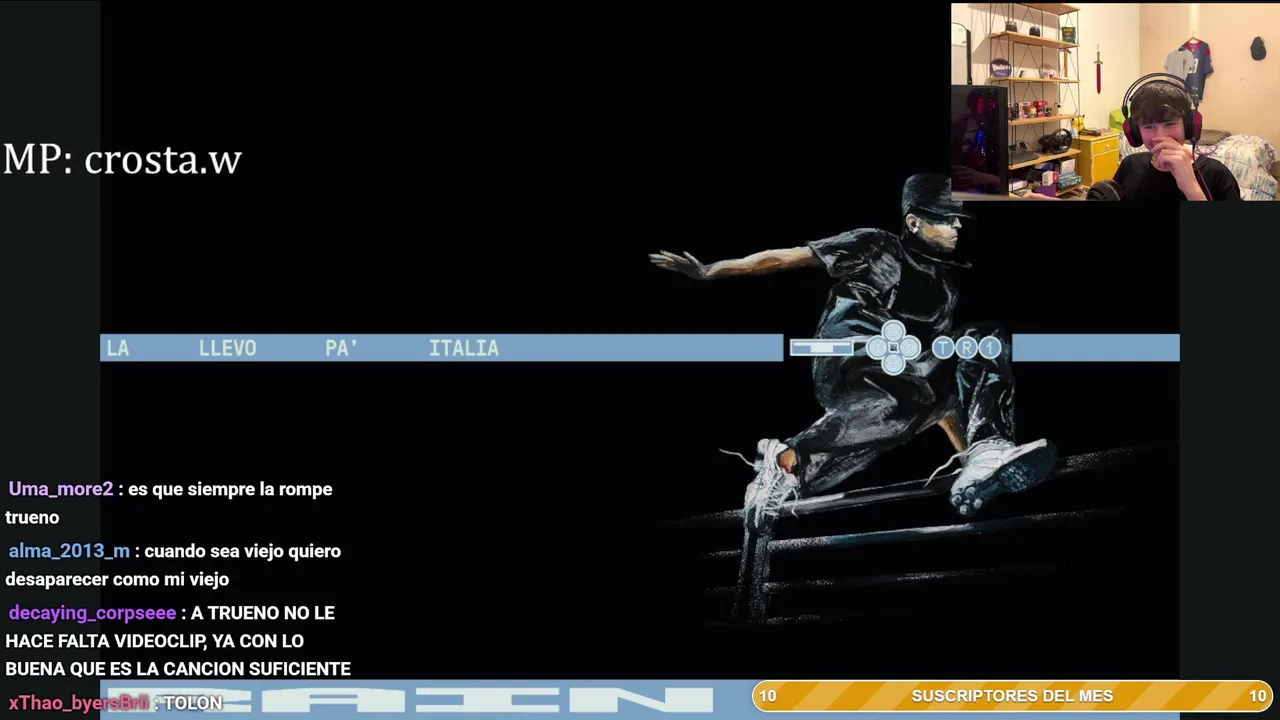Screen dimensions: 1280x720
Task: Click the small rectangular meter in the bar
Action: point(821,348)
